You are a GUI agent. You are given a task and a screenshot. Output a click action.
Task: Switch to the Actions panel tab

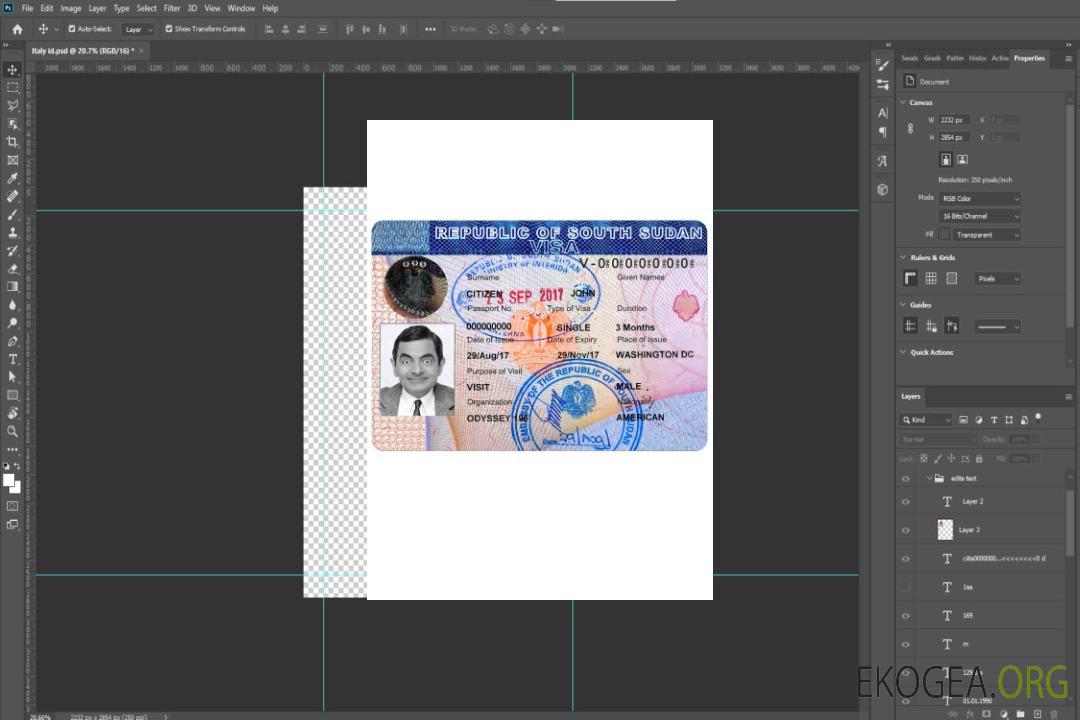pyautogui.click(x=1000, y=59)
